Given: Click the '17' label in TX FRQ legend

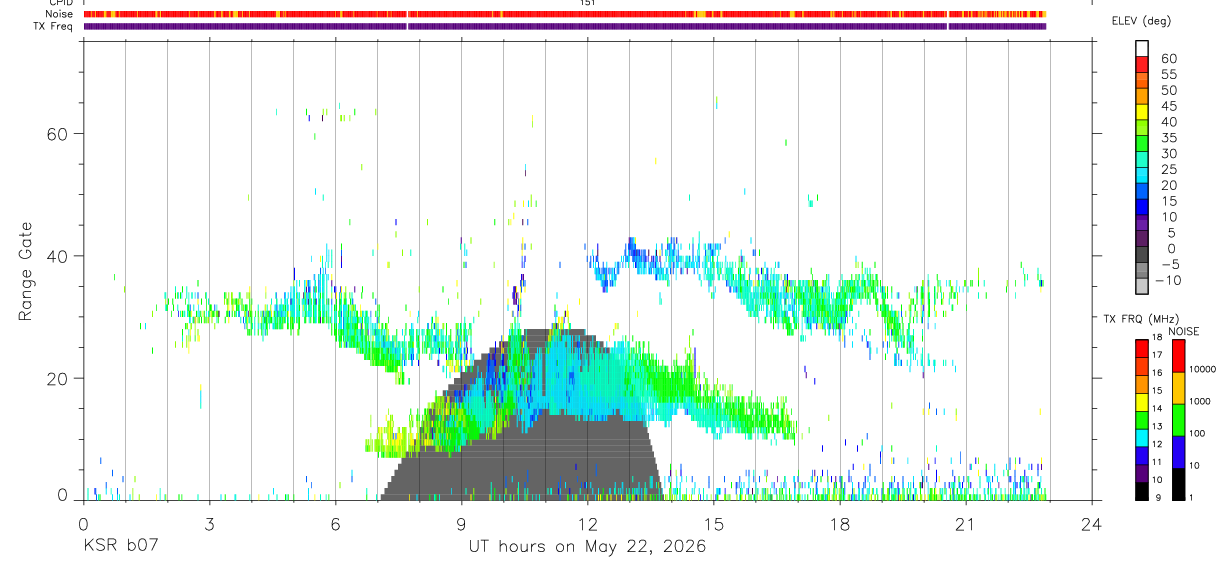Looking at the screenshot, I should 1156,355.
